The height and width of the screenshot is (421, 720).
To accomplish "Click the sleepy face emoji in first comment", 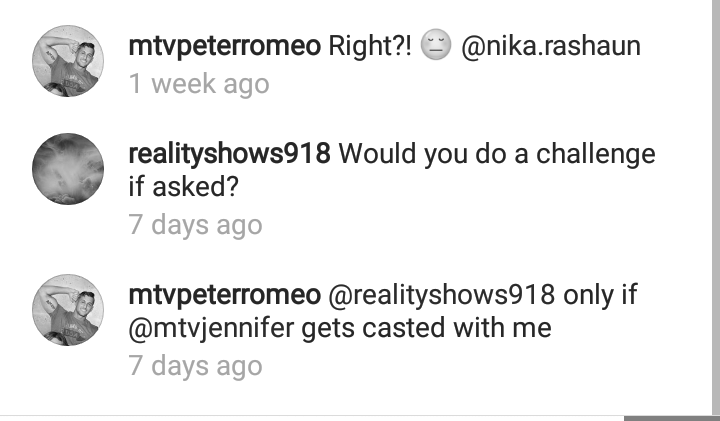I will [436, 45].
